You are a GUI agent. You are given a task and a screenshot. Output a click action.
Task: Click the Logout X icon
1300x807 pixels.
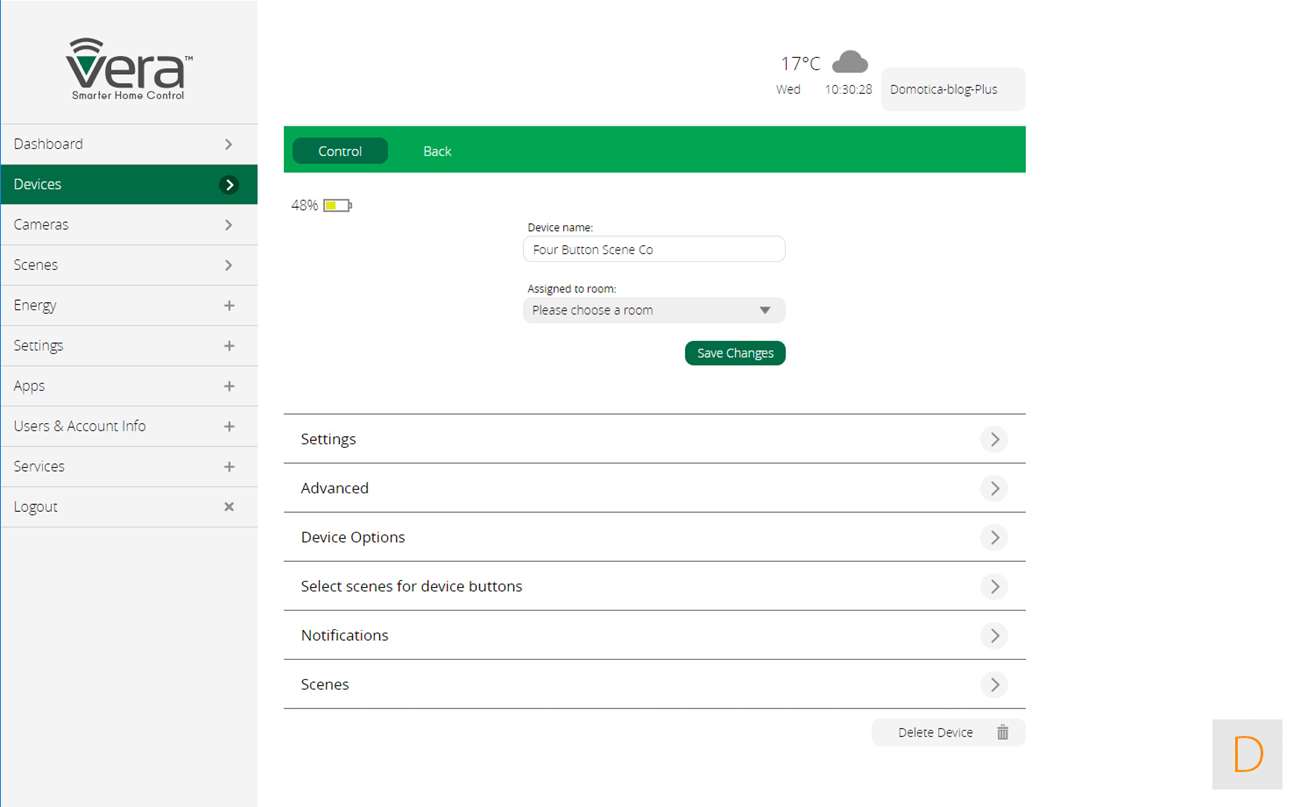click(x=229, y=507)
